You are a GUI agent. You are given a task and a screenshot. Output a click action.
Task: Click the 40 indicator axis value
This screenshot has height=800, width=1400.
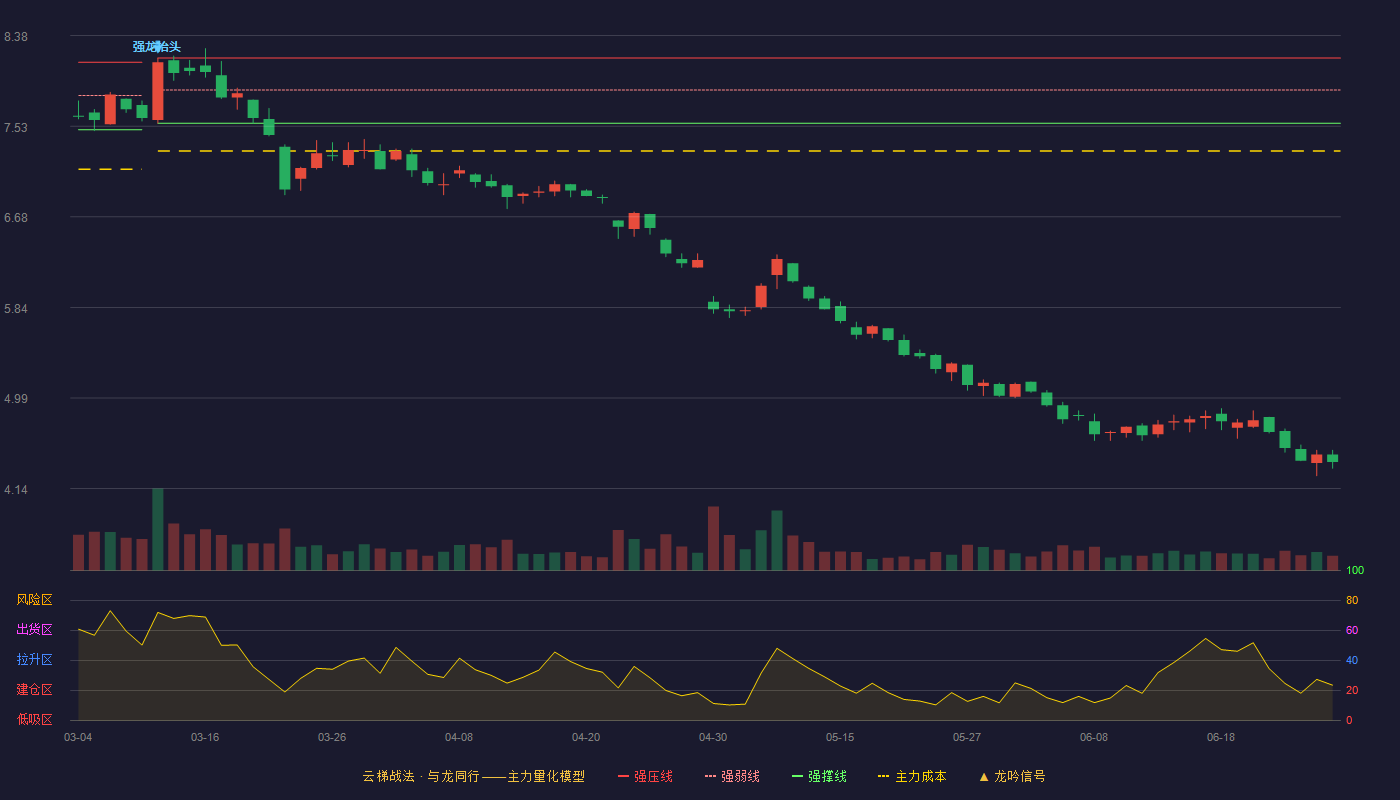(1352, 660)
